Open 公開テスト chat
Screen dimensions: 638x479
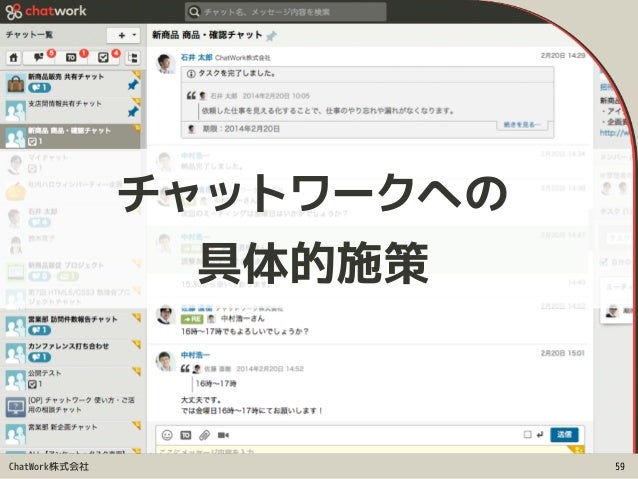point(71,379)
